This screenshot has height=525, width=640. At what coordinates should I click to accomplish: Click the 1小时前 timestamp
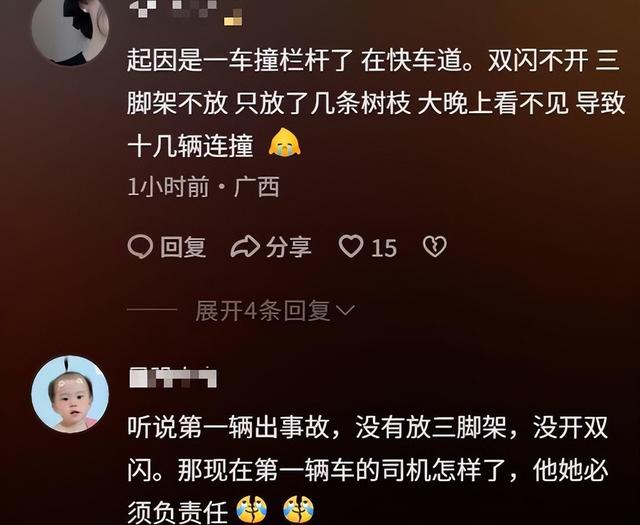coord(168,187)
